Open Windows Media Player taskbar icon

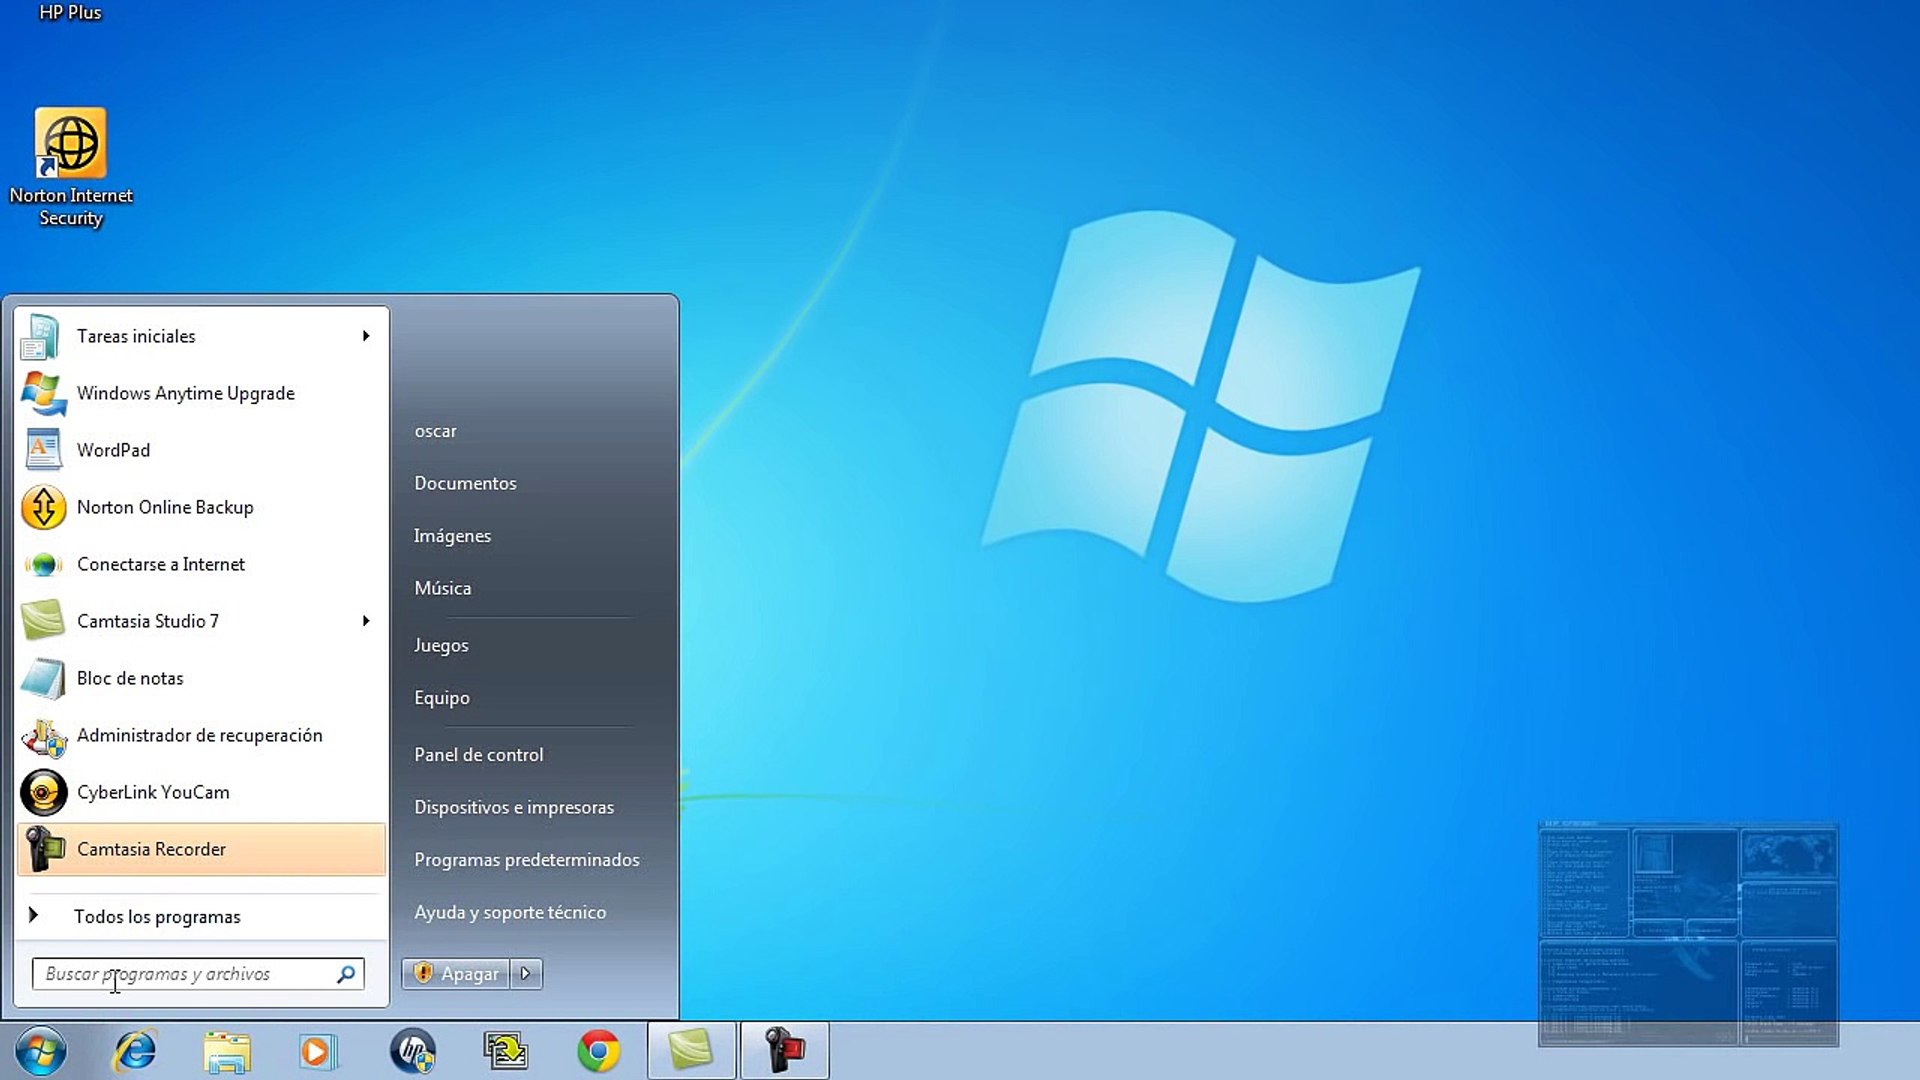coord(318,1051)
